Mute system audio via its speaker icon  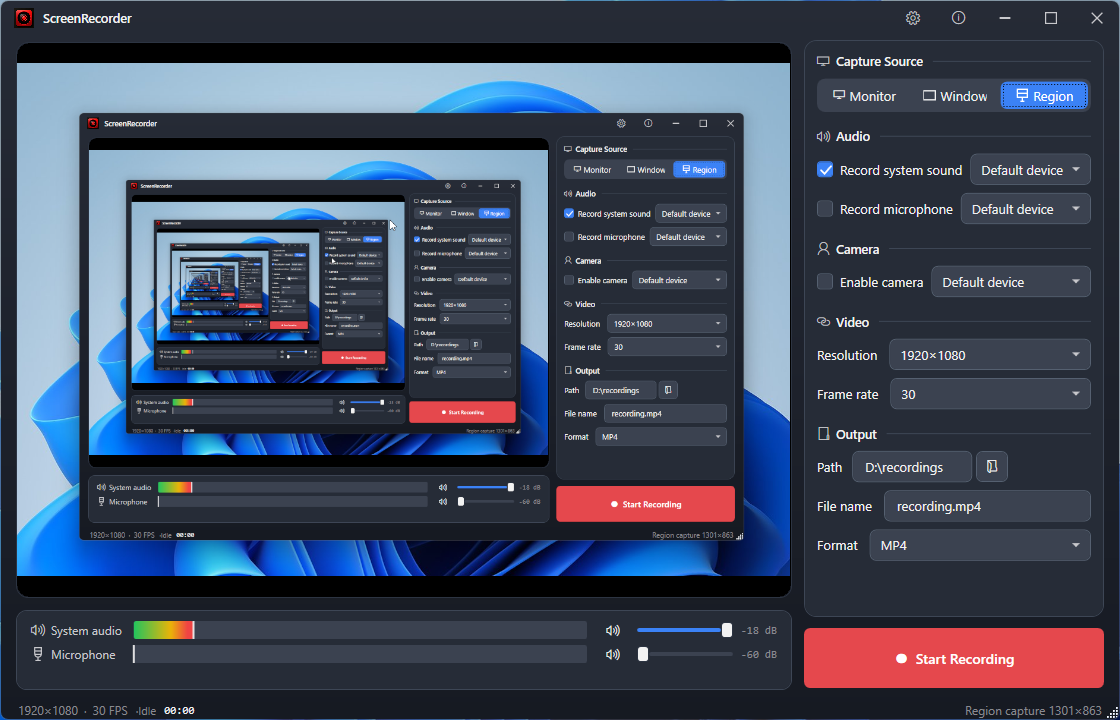pos(613,631)
